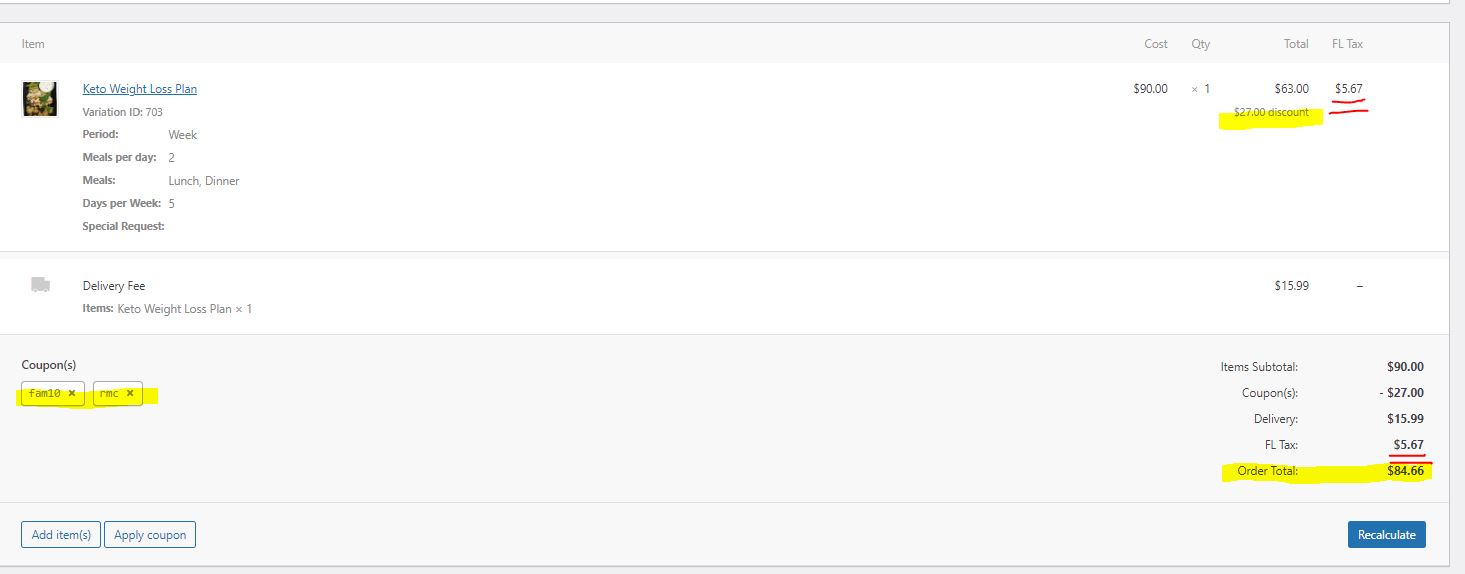Screen dimensions: 1465x574
Task: Click the Item column header
Action: point(33,44)
